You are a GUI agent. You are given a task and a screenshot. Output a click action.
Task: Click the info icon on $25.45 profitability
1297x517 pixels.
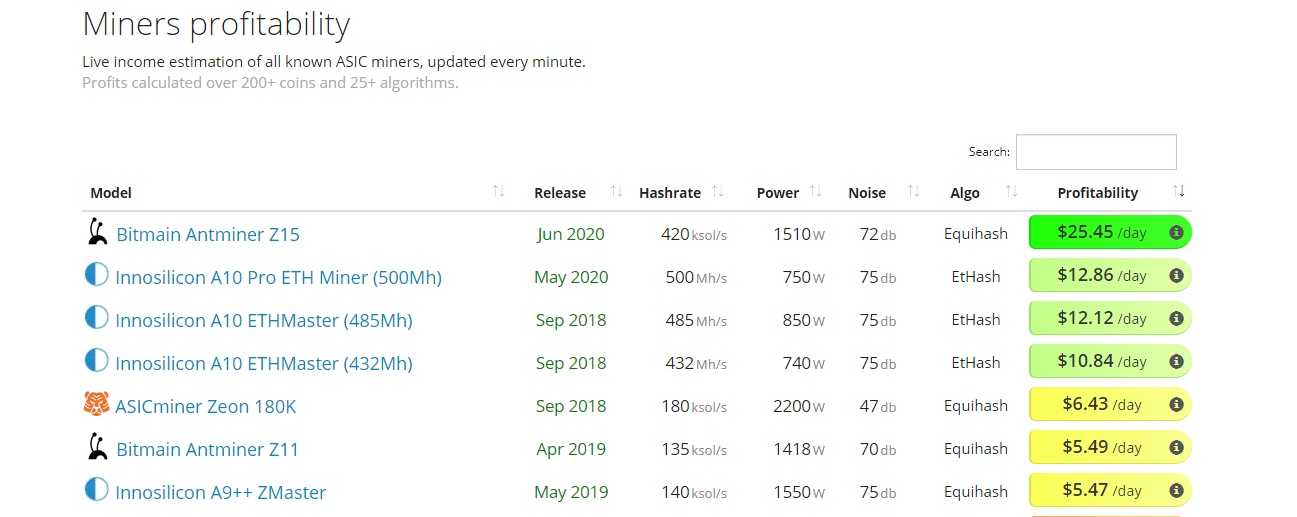tap(1176, 233)
